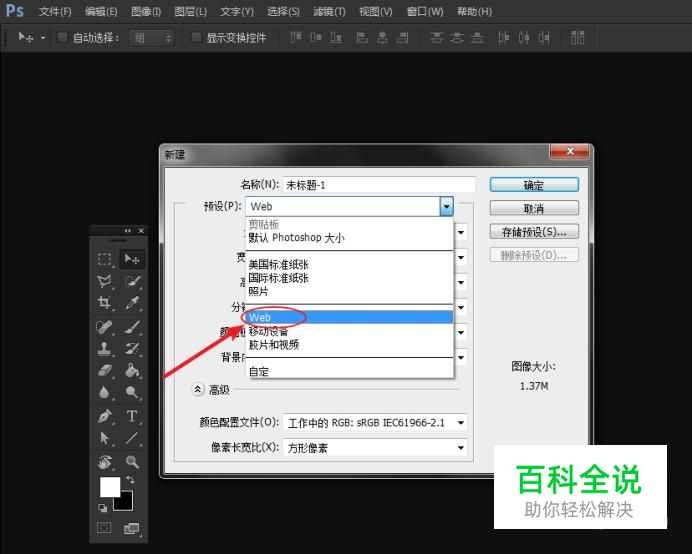Viewport: 692px width, 554px height.
Task: Open the 视图(V) menu
Action: click(375, 11)
